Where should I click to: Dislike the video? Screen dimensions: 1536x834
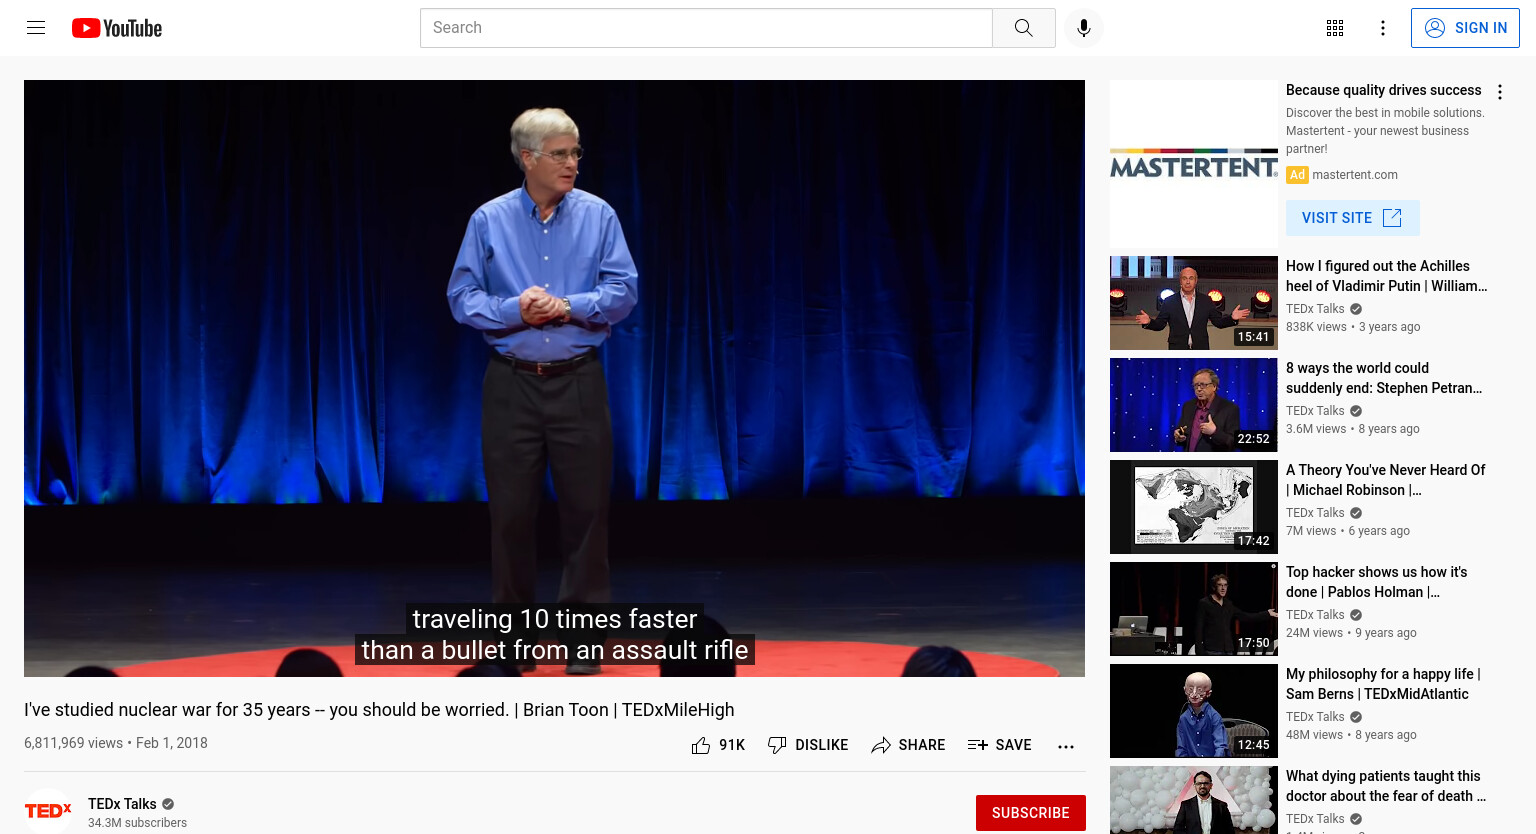point(808,745)
